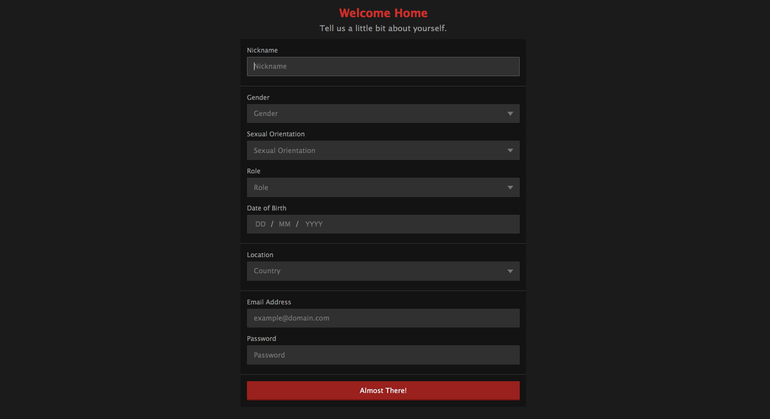Click the Gender field label
The image size is (770, 419).
coord(258,97)
